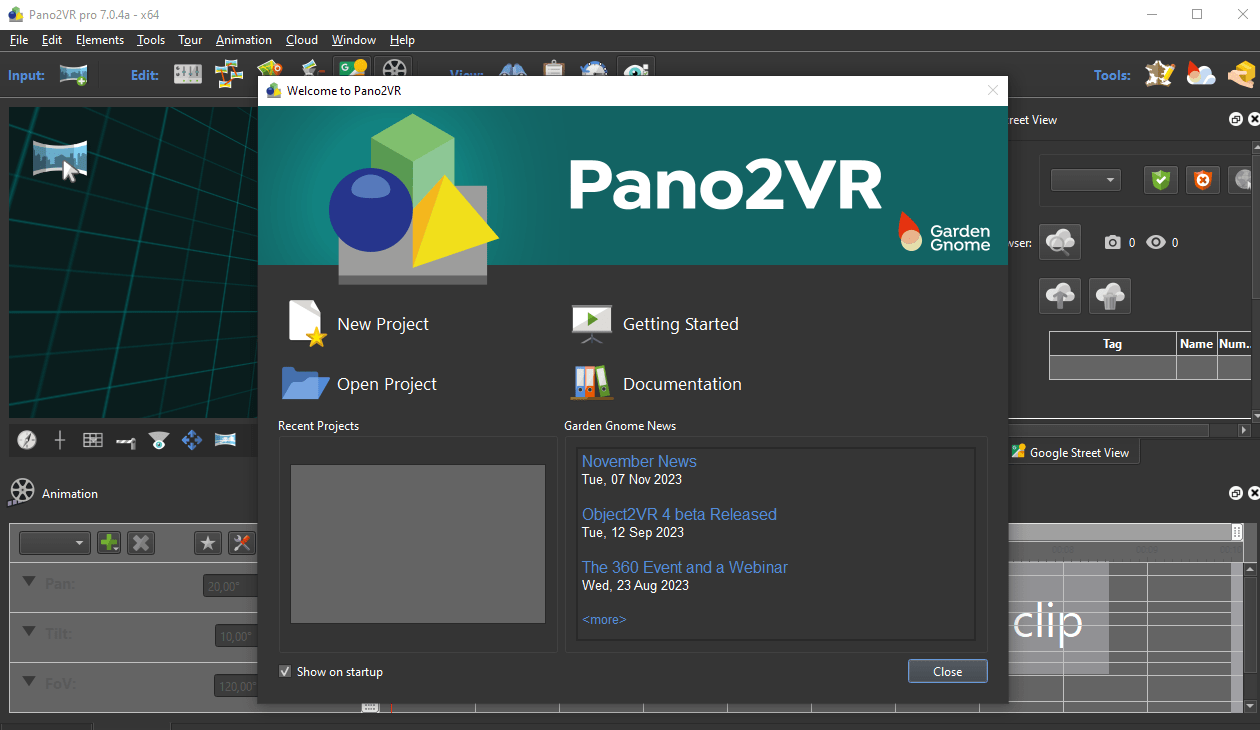Open the Tour Browser icon in Edit toolbar
The image size is (1260, 730).
[230, 73]
